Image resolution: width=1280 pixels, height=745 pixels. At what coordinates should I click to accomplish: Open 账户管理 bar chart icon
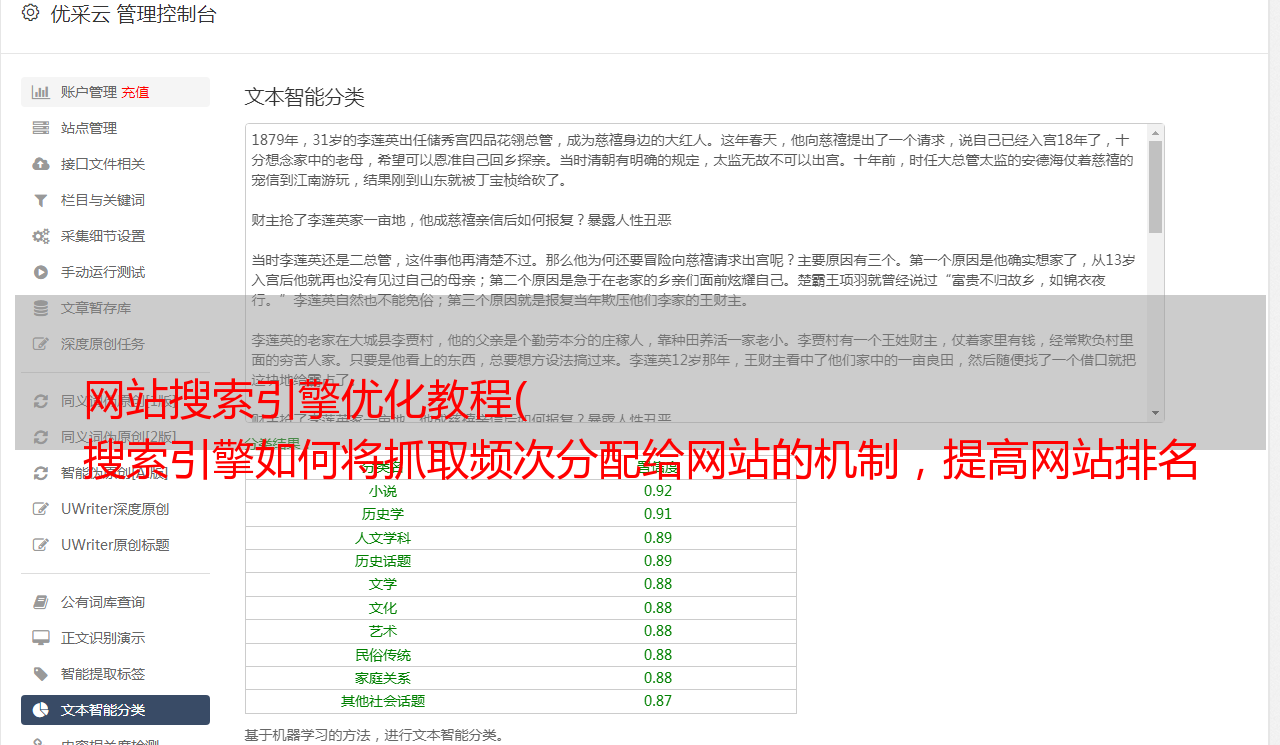[41, 92]
